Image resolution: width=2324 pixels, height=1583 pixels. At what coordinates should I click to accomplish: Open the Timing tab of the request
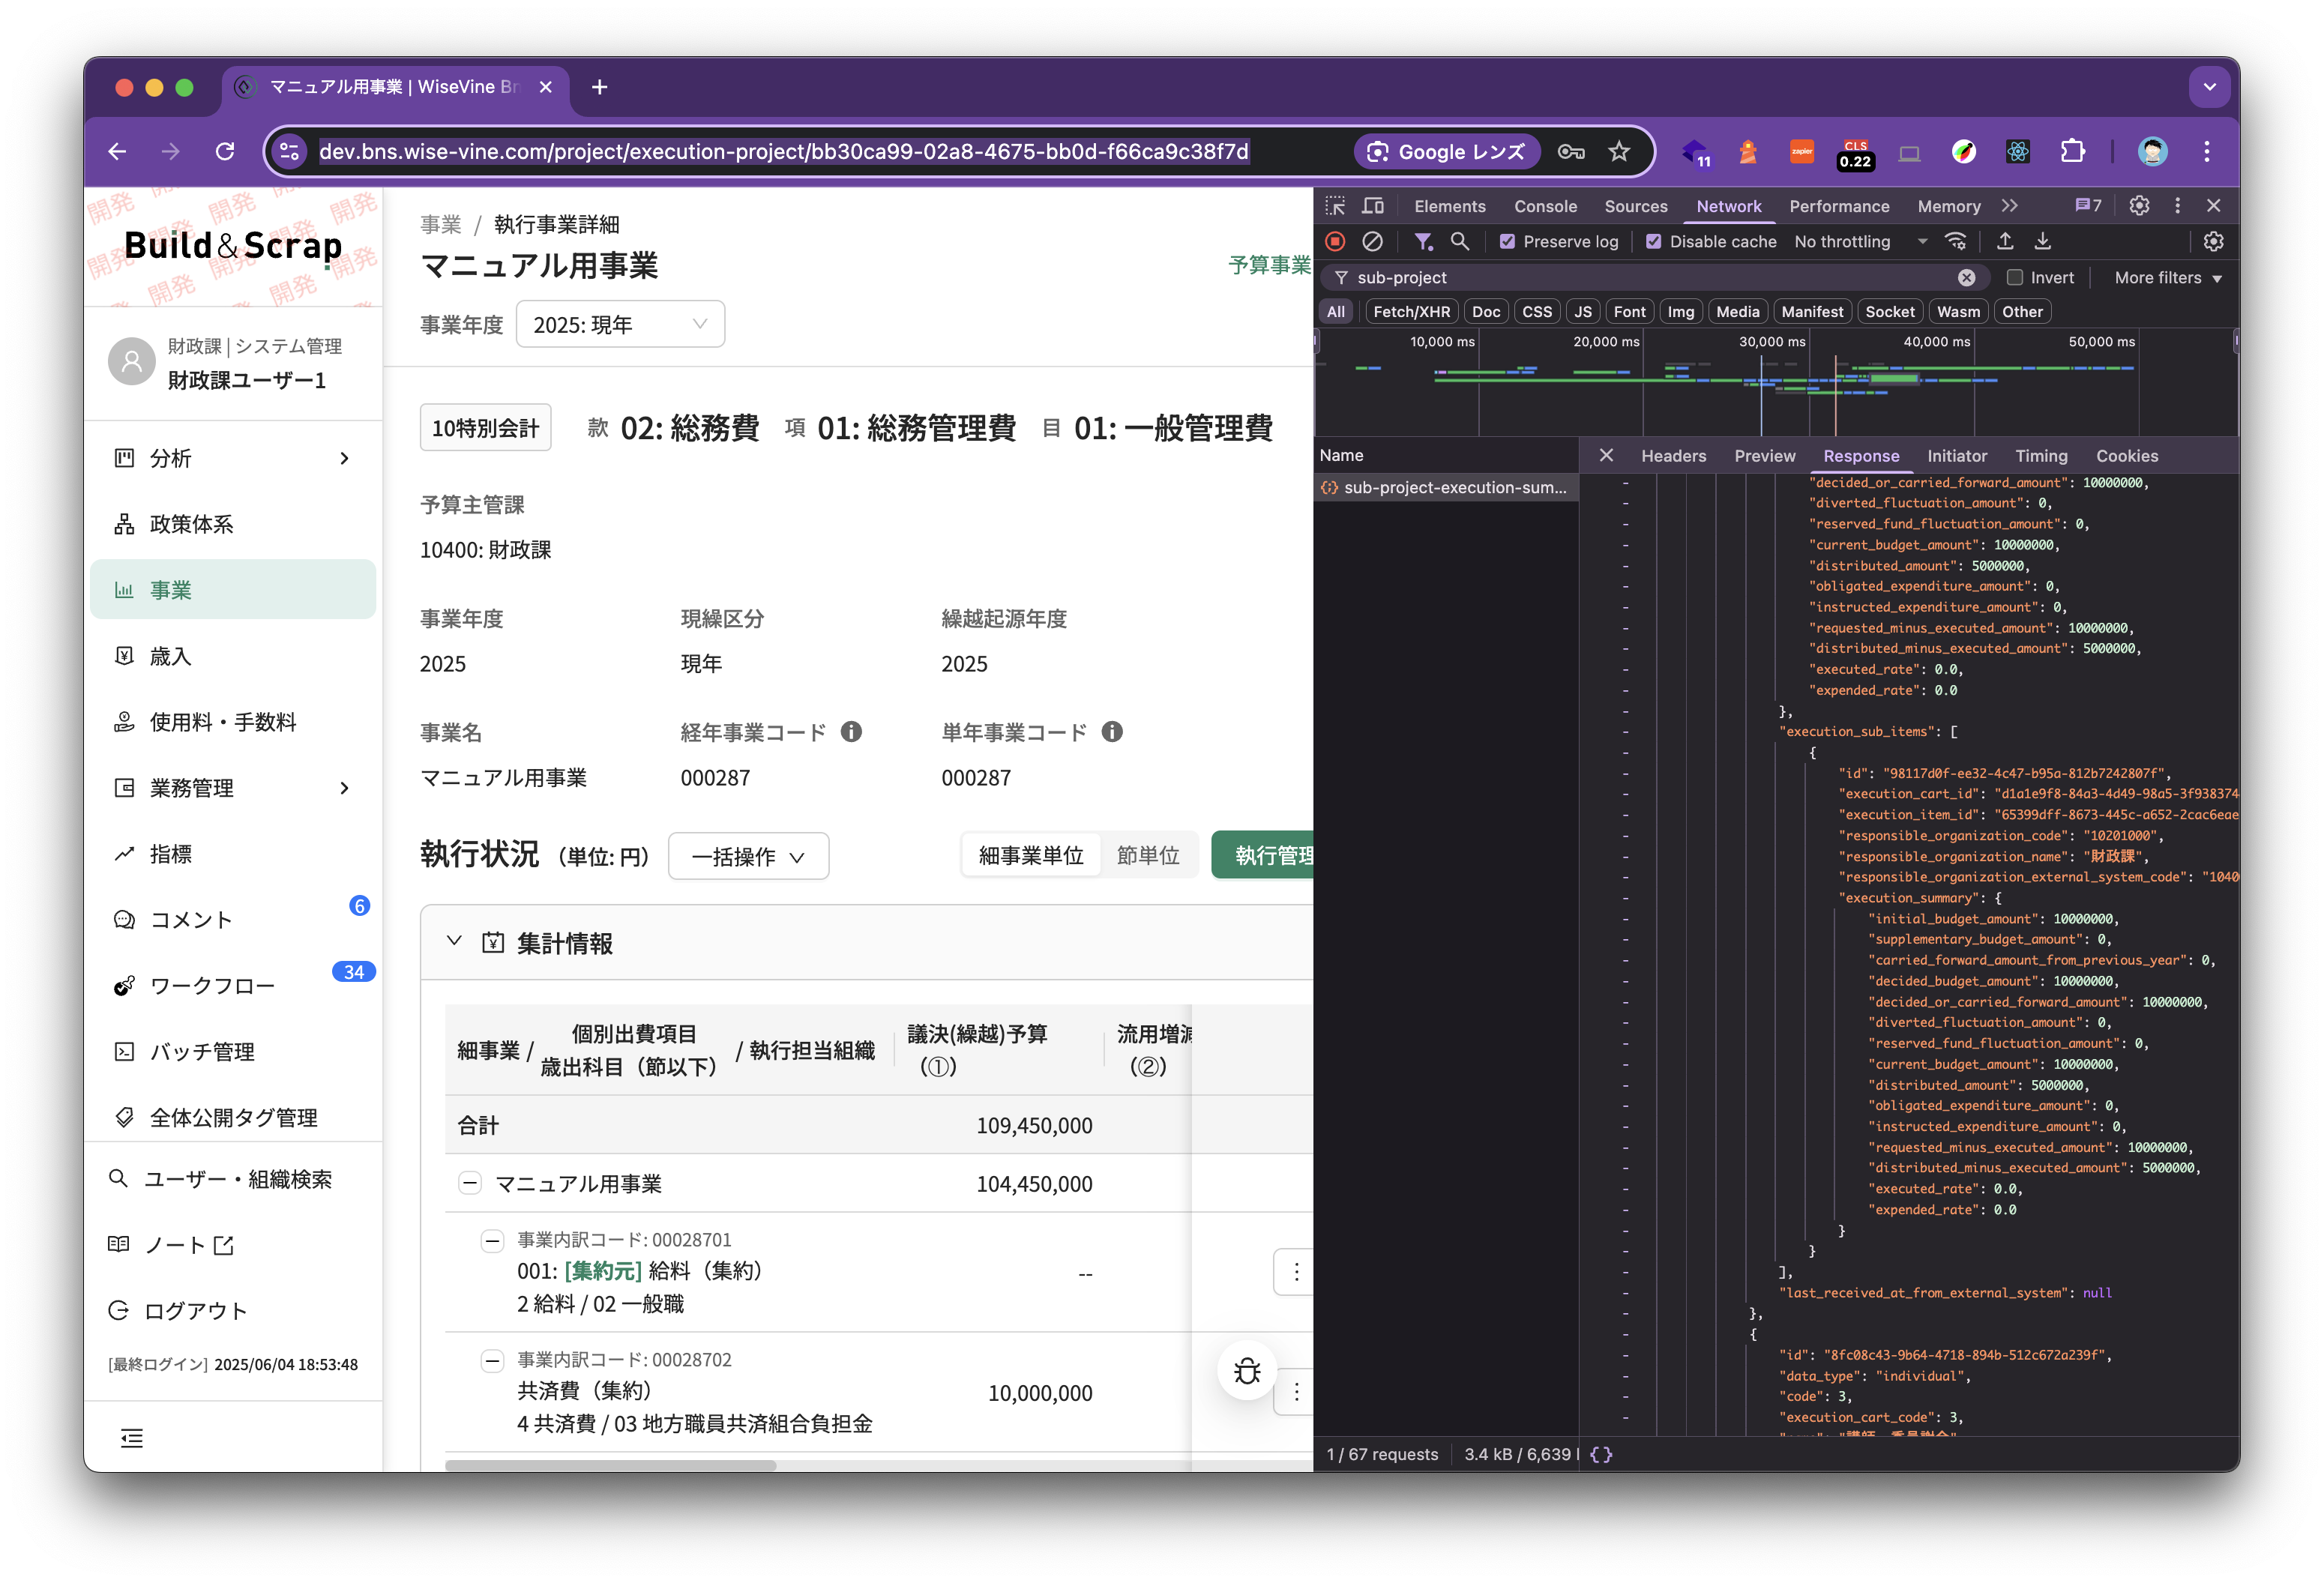click(x=2041, y=456)
